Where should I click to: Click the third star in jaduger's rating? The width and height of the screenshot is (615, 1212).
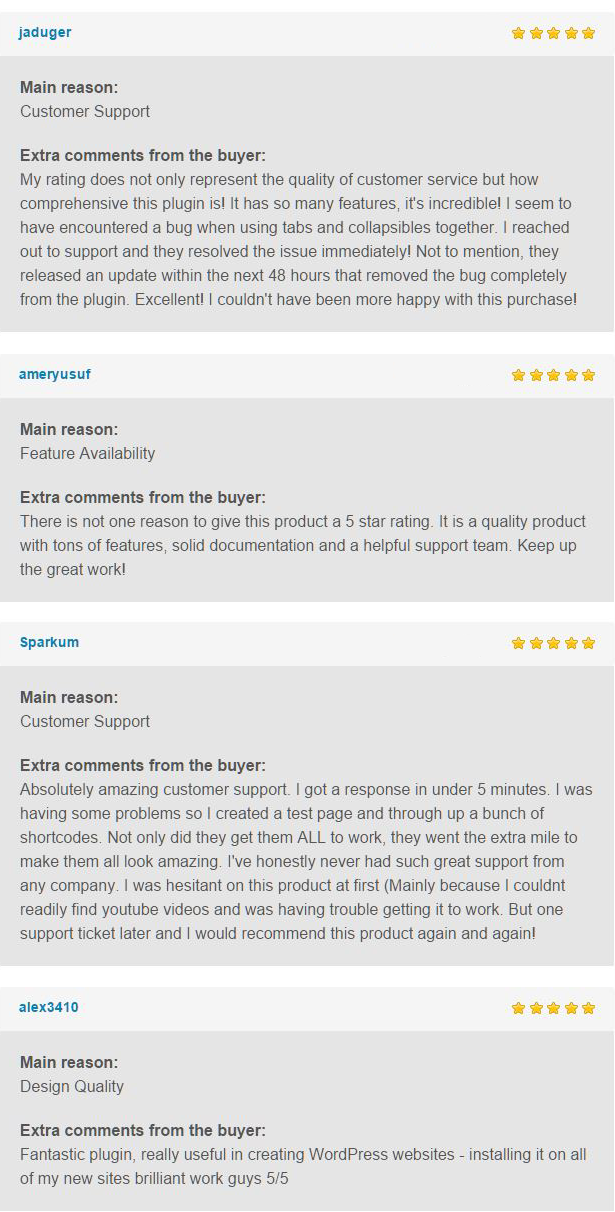point(553,33)
